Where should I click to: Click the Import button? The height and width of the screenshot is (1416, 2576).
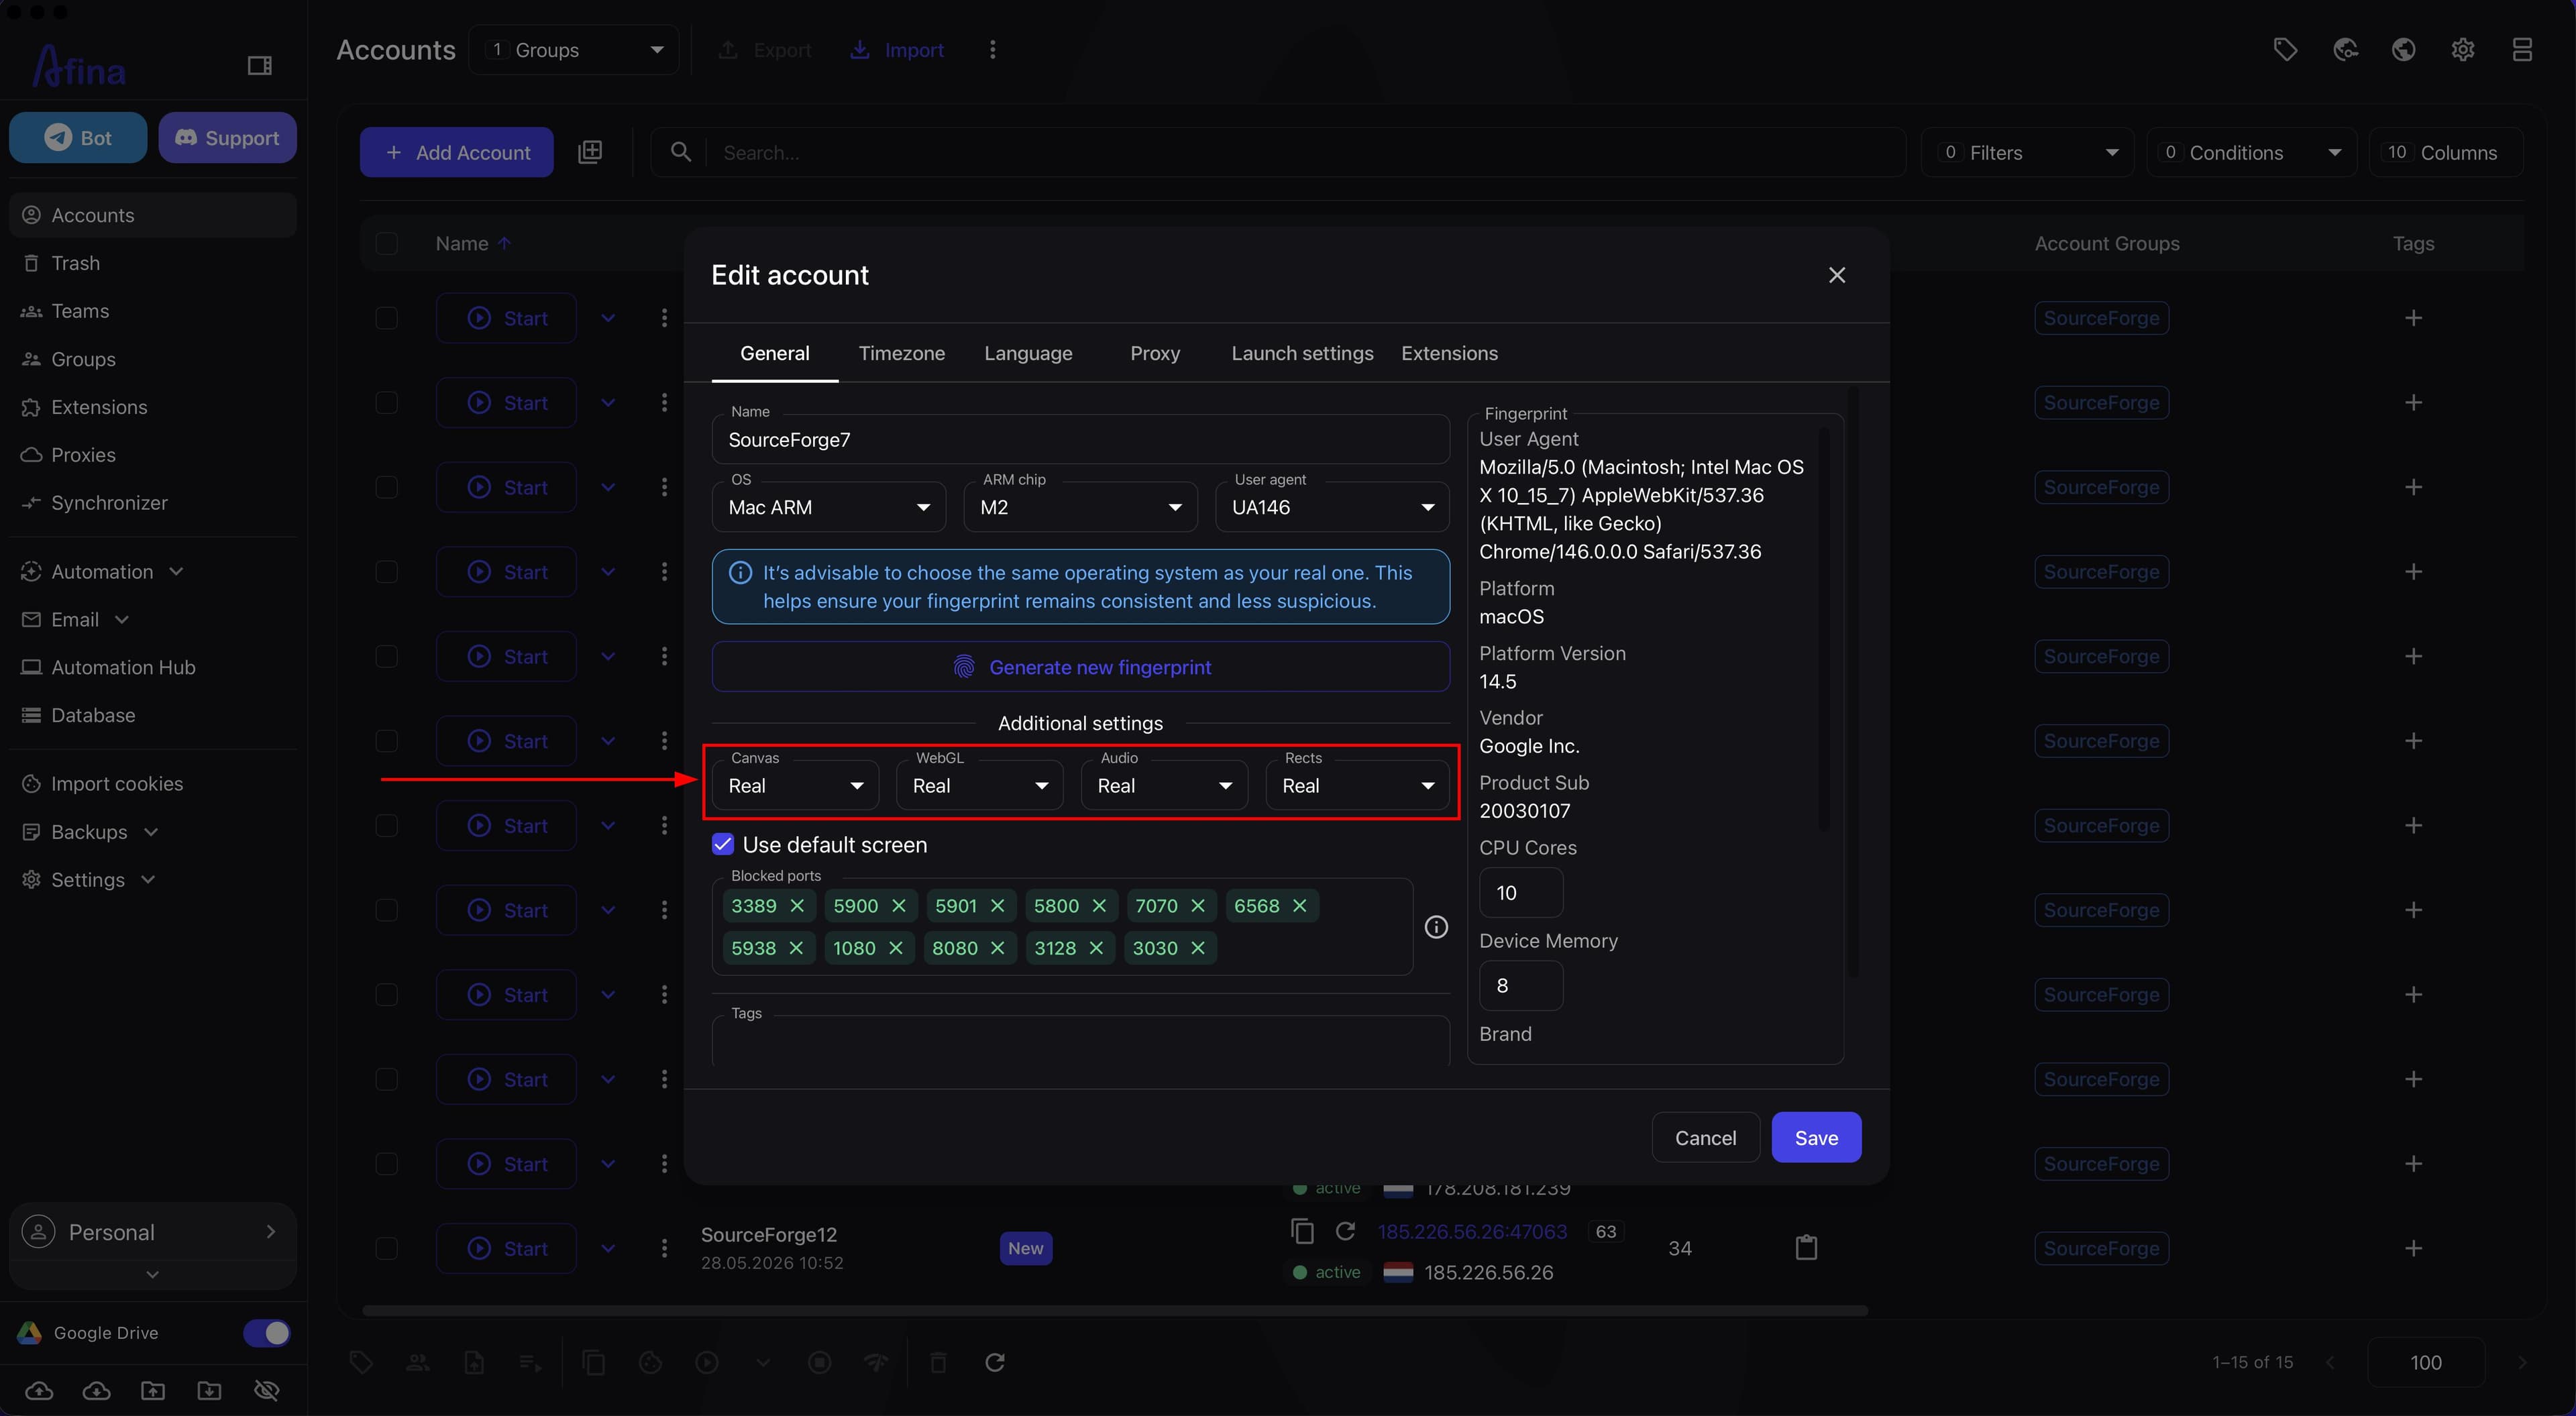896,50
